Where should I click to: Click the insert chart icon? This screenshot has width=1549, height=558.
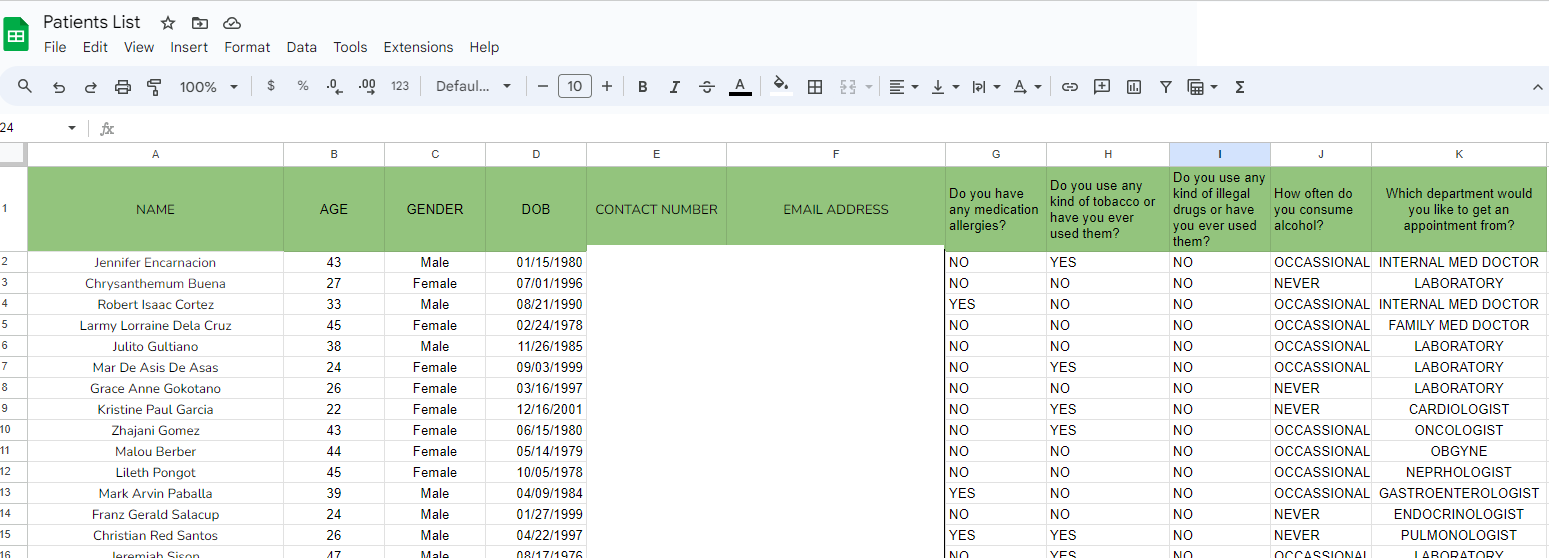click(x=1134, y=87)
